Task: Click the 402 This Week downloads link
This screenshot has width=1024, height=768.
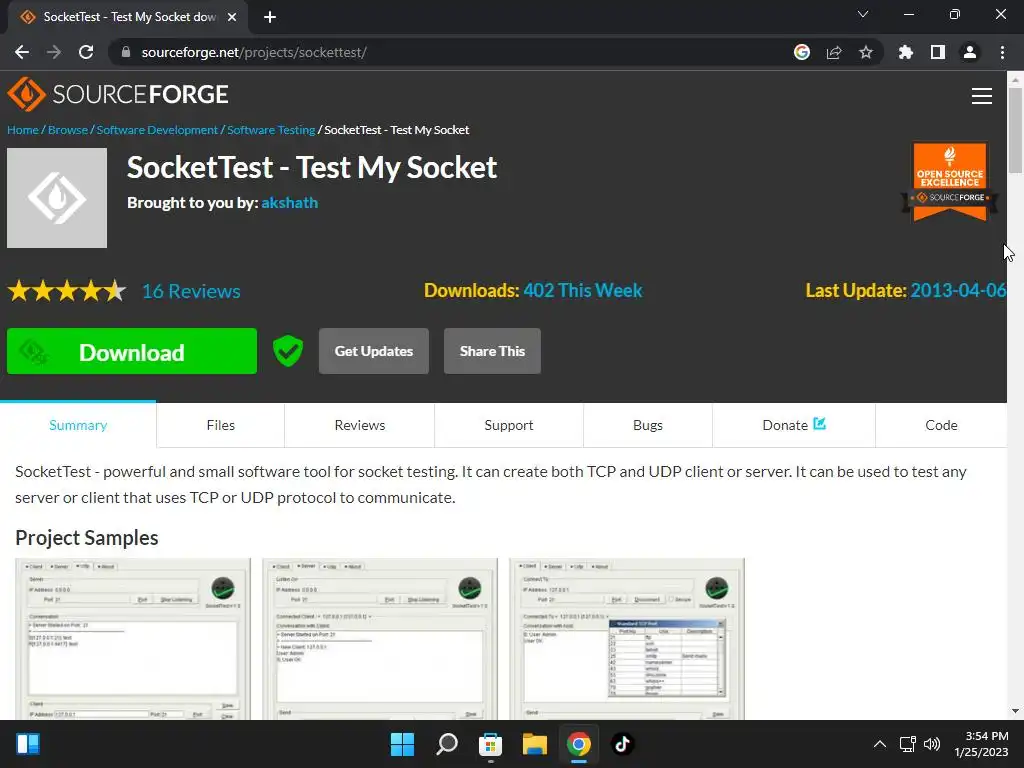Action: coord(583,291)
